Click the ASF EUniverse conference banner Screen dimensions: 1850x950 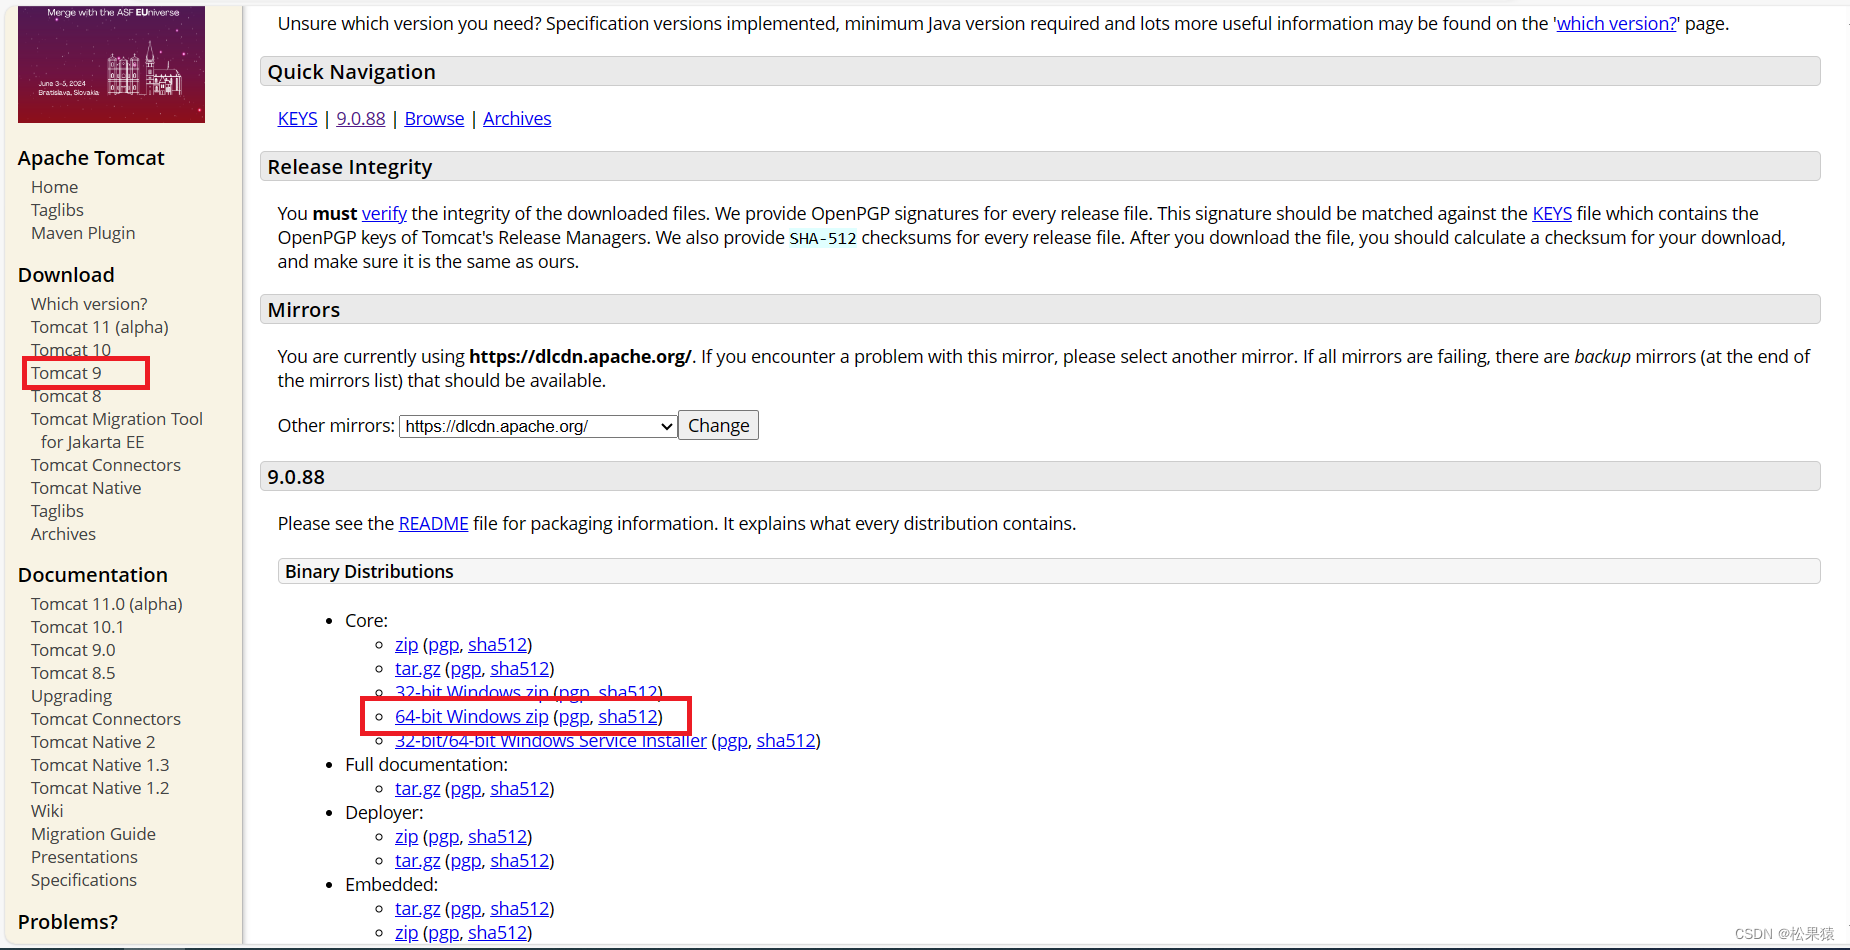(x=110, y=63)
